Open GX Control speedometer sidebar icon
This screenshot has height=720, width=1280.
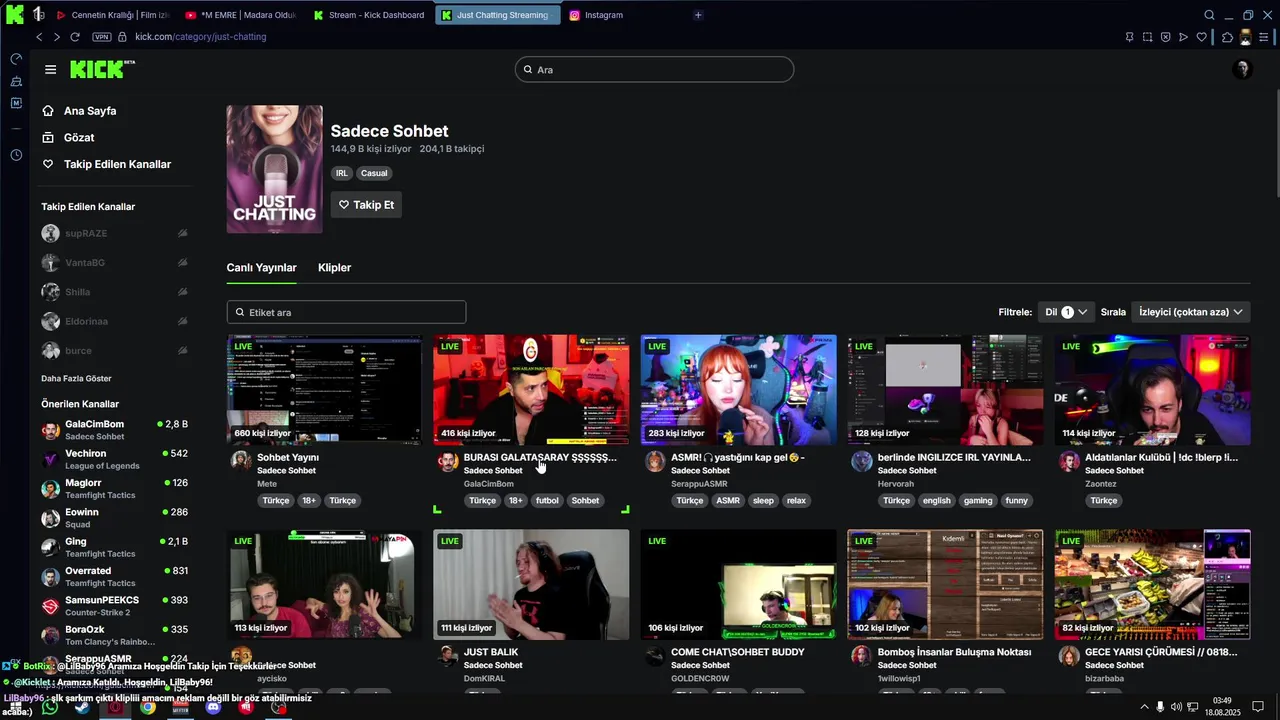click(x=16, y=59)
